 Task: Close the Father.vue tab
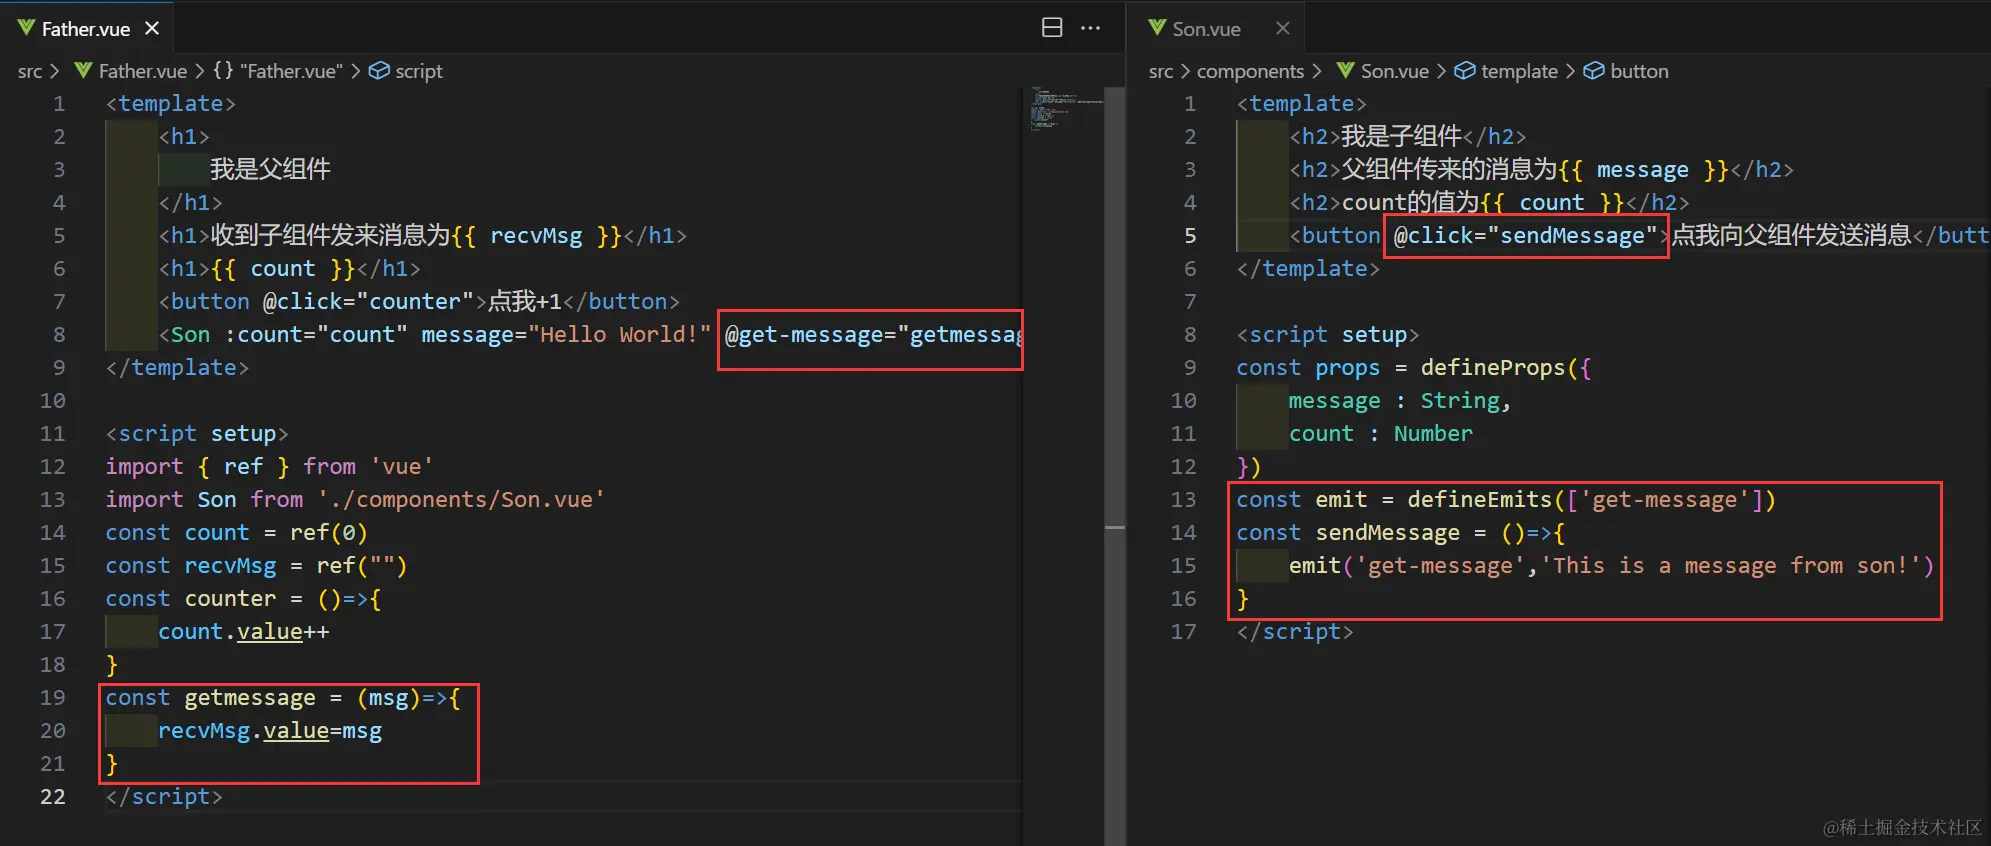(x=152, y=29)
